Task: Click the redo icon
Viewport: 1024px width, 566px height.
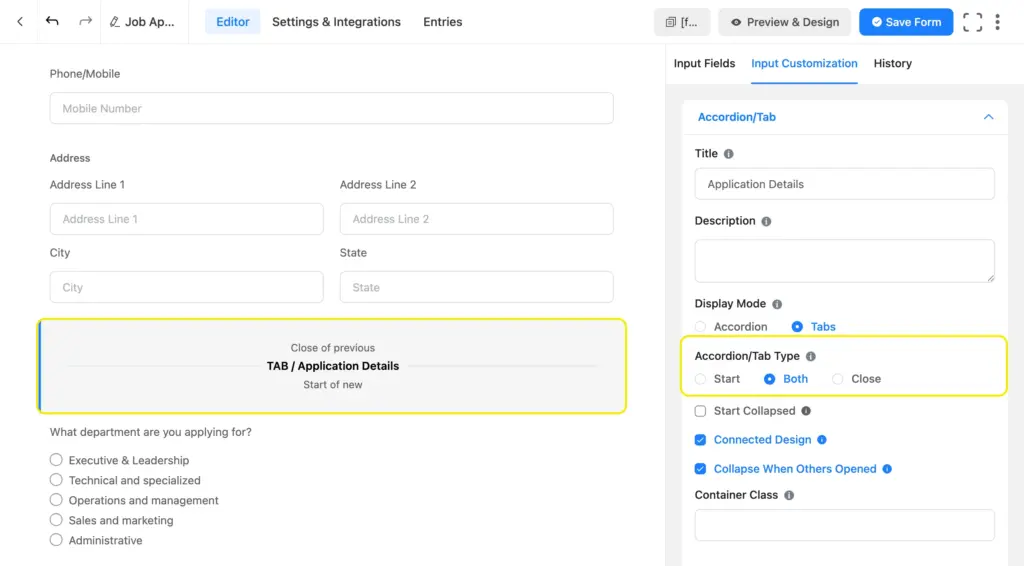Action: tap(85, 22)
